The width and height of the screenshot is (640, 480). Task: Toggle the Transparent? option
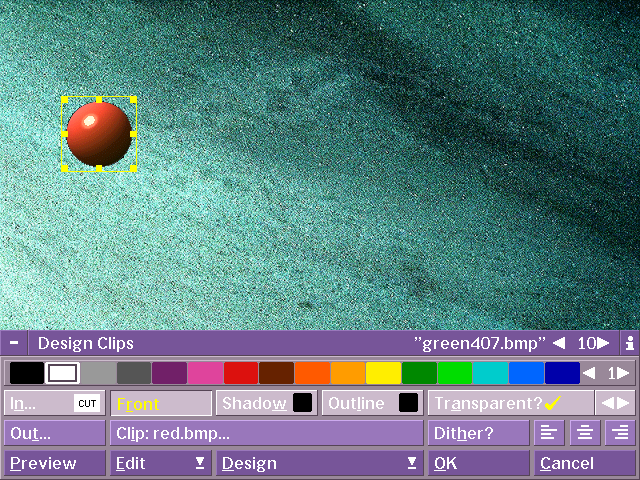496,403
